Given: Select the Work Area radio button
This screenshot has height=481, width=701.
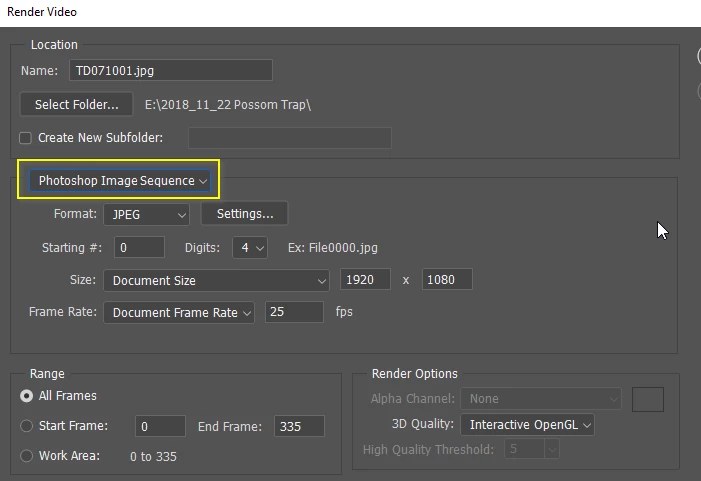Looking at the screenshot, I should pyautogui.click(x=26, y=456).
